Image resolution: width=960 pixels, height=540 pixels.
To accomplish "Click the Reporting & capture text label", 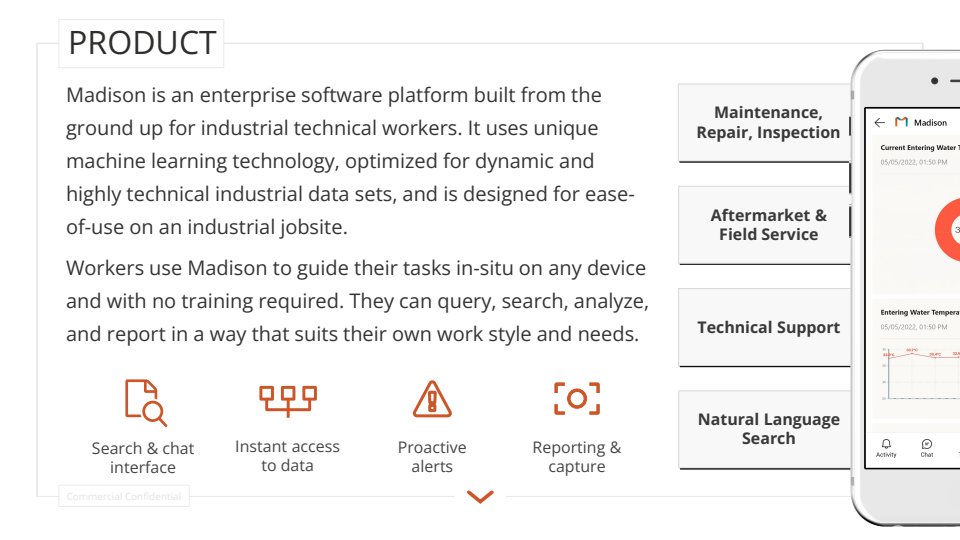I will coord(577,457).
